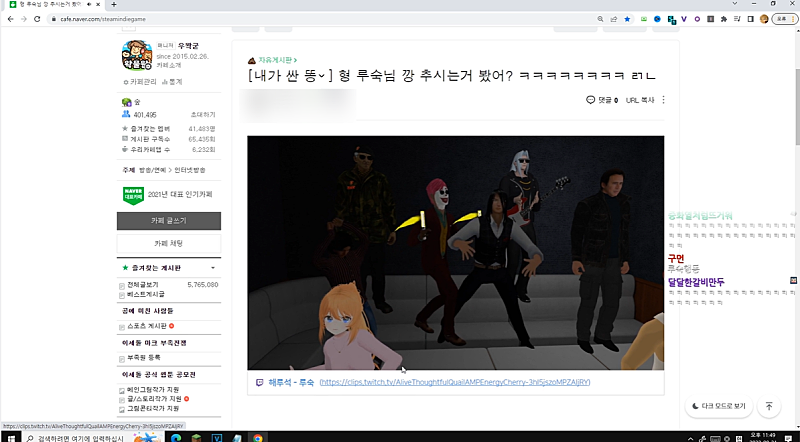This screenshot has height=442, width=800.
Task: Open the clips.twitch.tv clip link
Action: 455,382
